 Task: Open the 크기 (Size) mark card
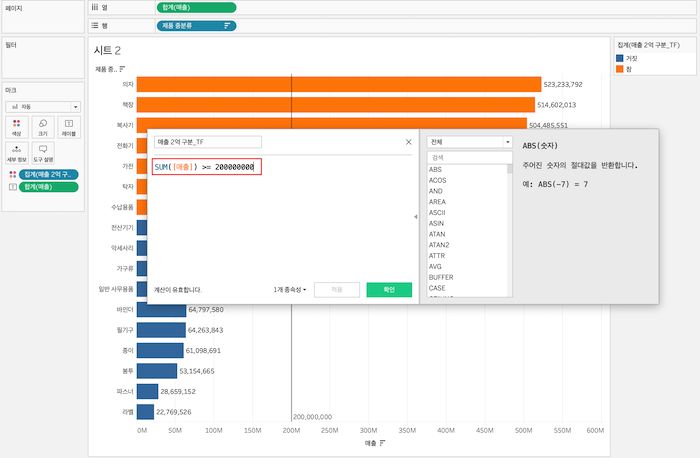pos(43,127)
